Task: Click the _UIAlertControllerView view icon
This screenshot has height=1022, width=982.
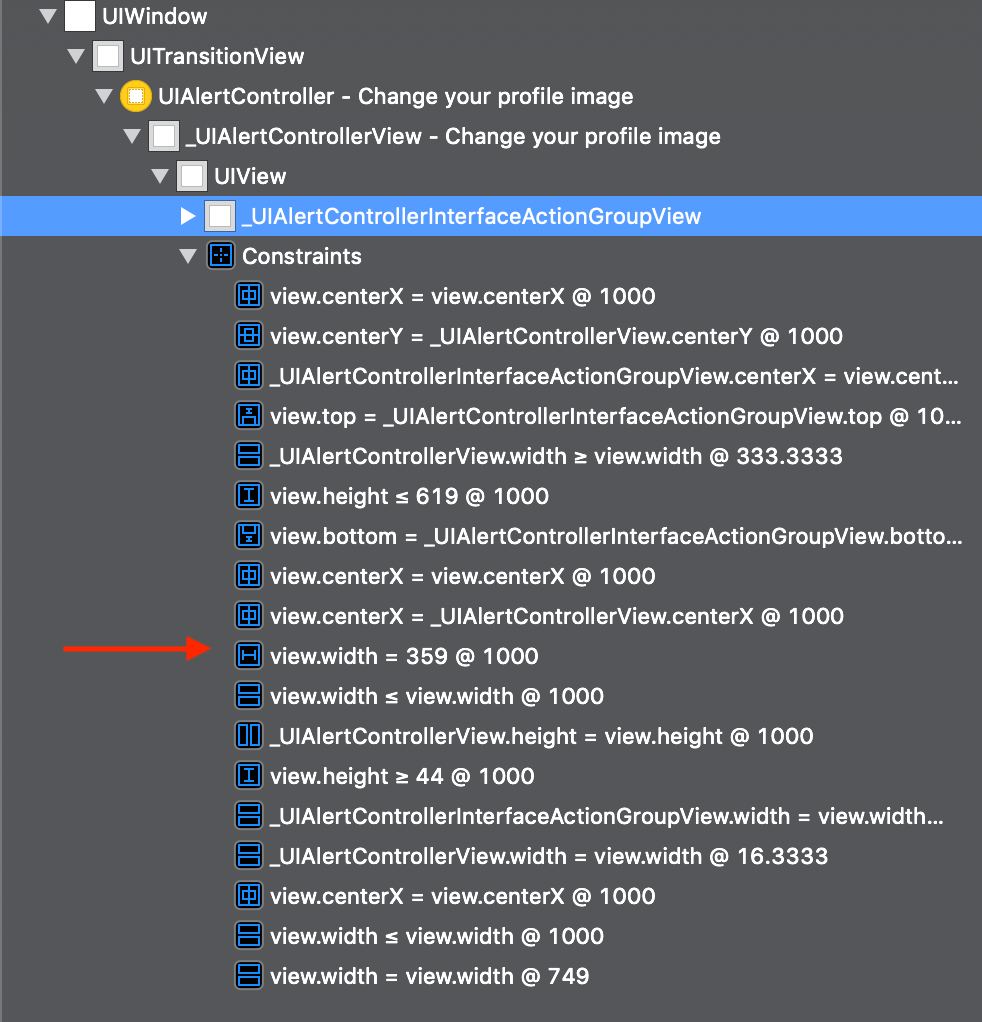Action: (x=164, y=136)
